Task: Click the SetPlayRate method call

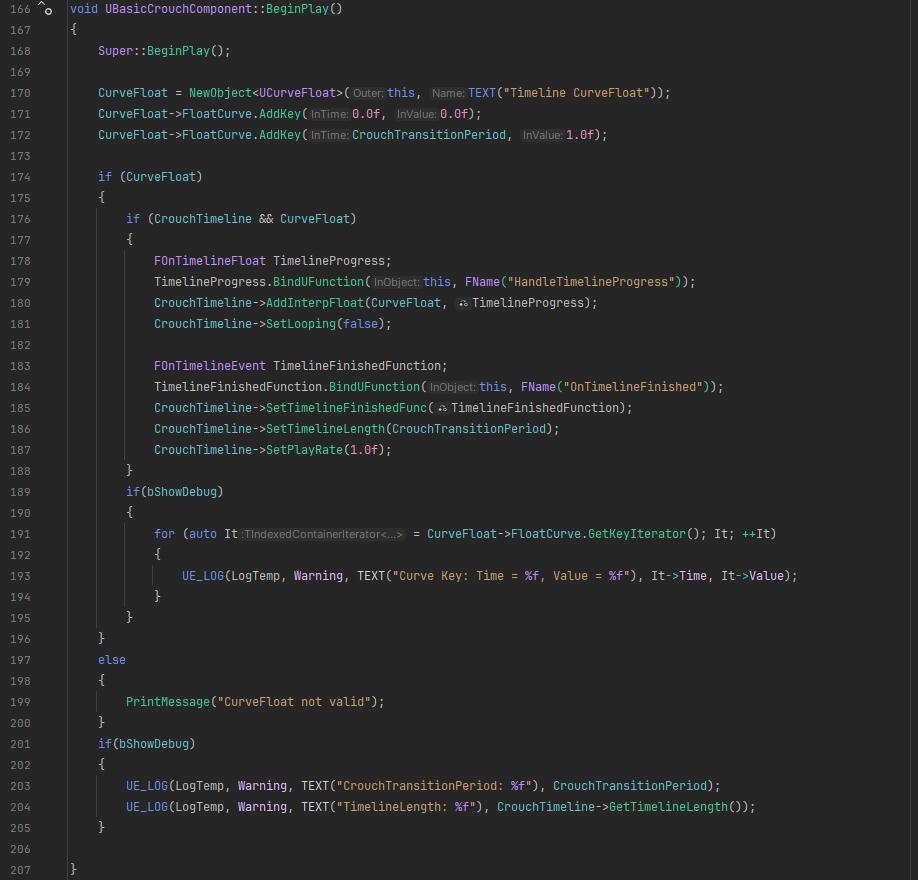Action: click(304, 450)
